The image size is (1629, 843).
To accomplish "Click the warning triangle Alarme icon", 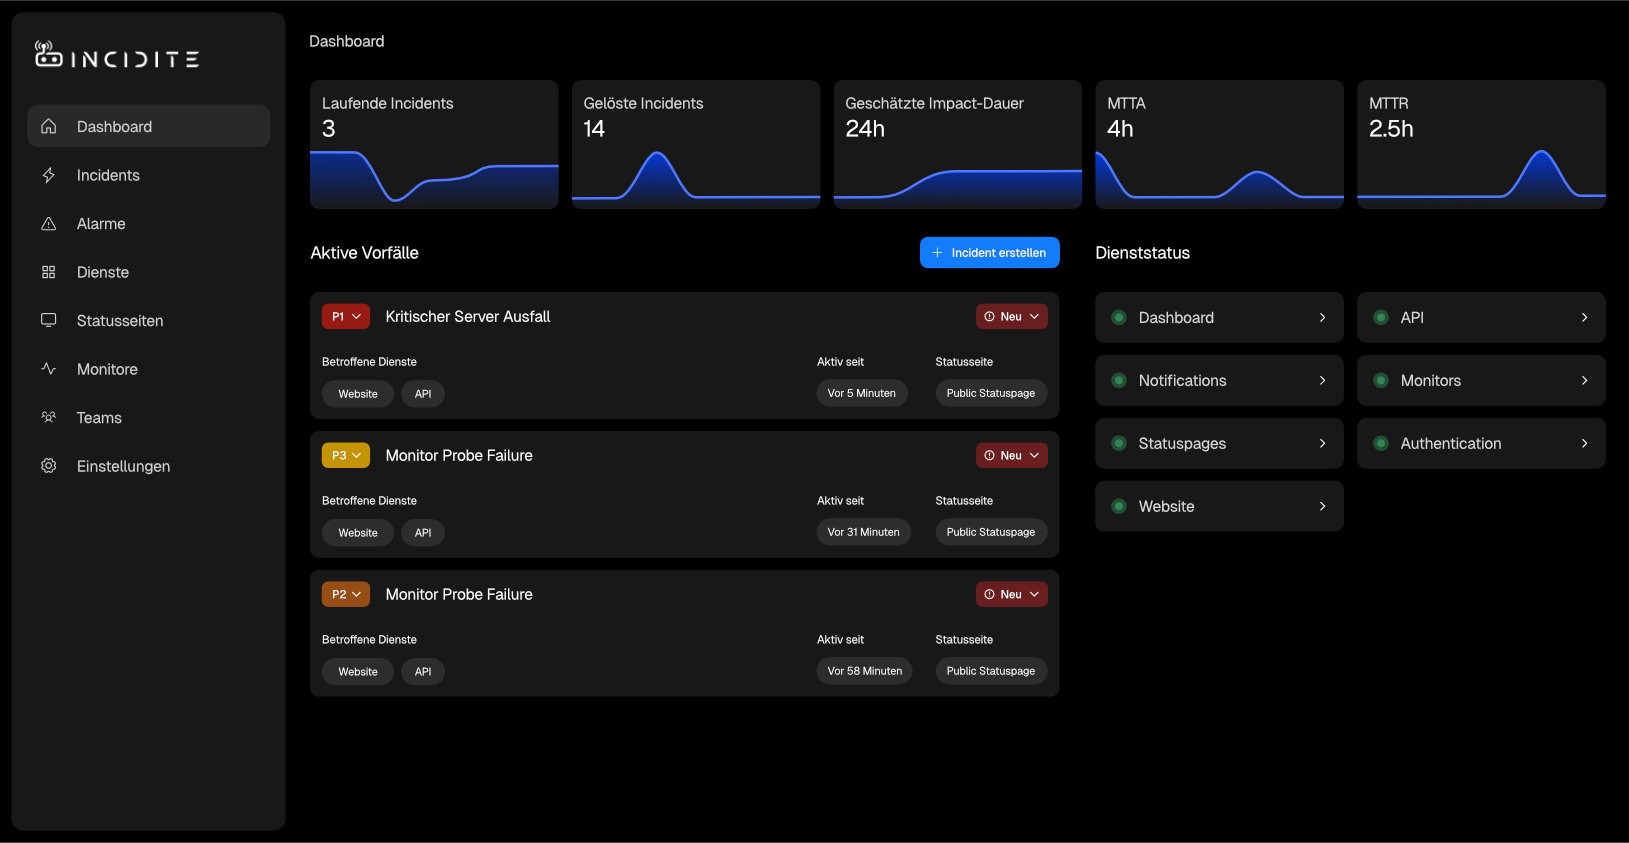I will pos(48,224).
